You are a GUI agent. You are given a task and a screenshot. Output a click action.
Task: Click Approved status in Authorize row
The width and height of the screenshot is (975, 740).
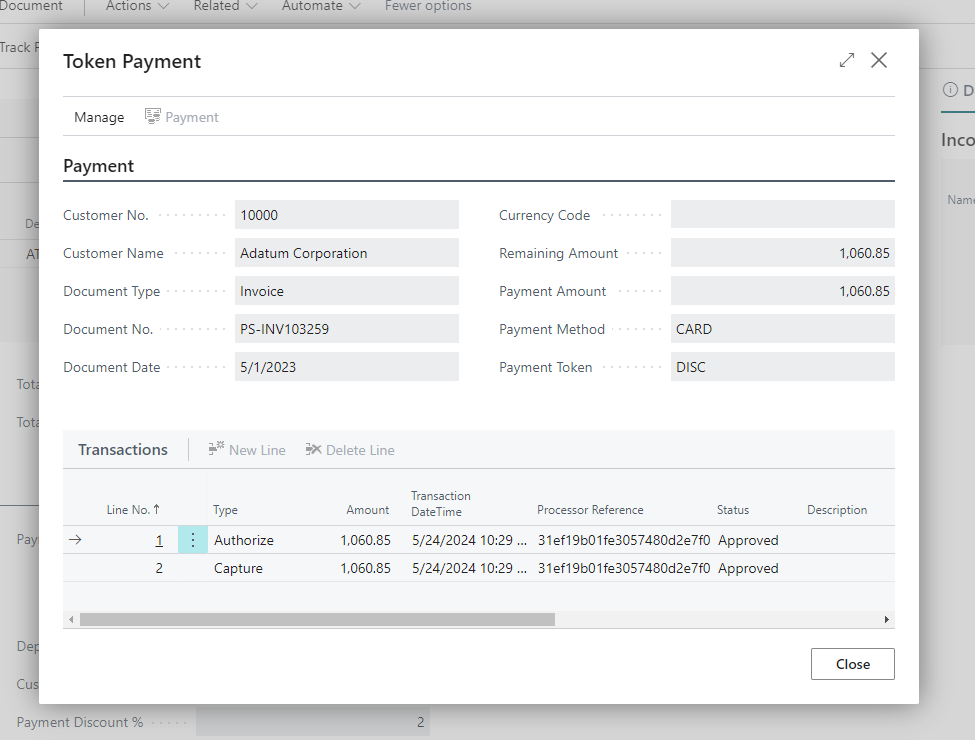coord(748,540)
